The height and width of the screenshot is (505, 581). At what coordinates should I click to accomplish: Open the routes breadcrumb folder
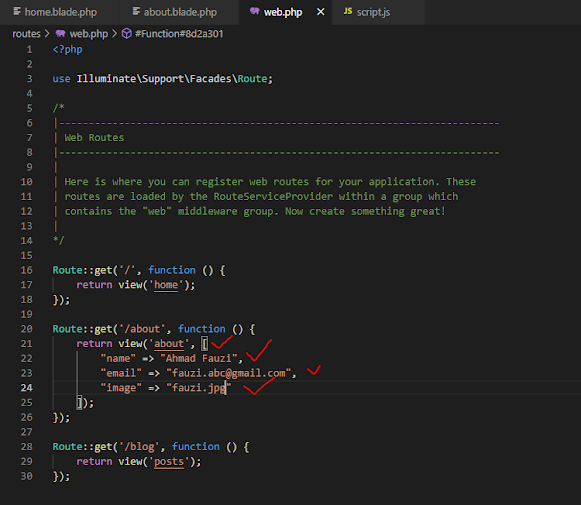(26, 34)
